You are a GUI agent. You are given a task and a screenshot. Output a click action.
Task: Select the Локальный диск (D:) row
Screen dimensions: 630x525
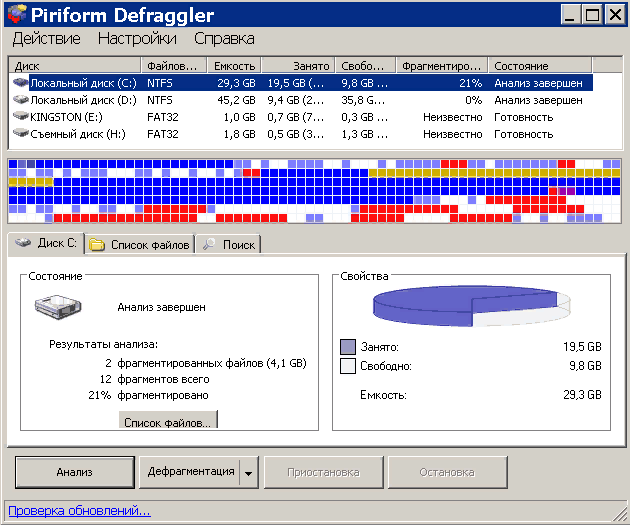301,100
